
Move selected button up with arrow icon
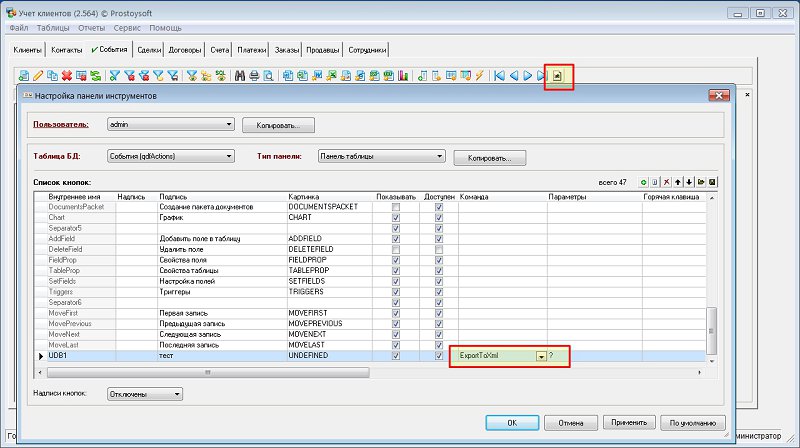tap(678, 183)
